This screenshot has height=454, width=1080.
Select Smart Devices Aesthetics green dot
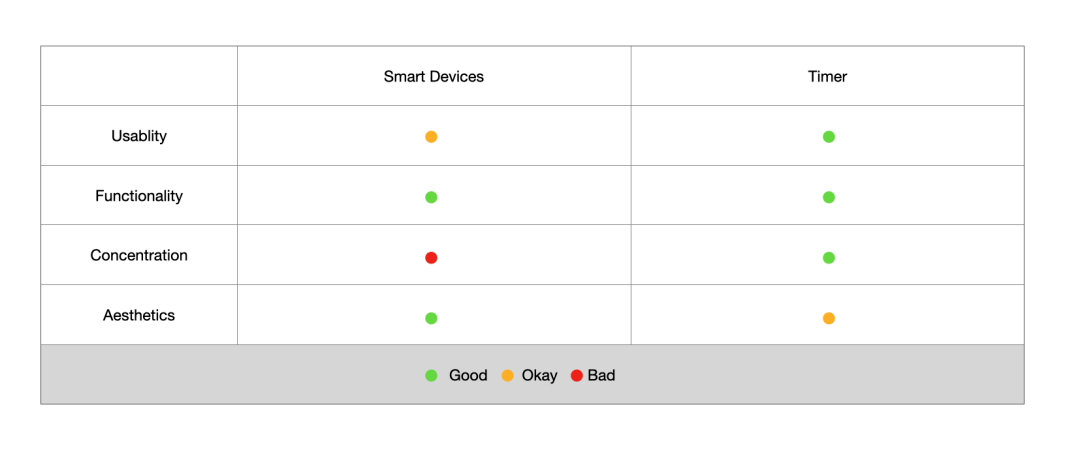tap(431, 318)
